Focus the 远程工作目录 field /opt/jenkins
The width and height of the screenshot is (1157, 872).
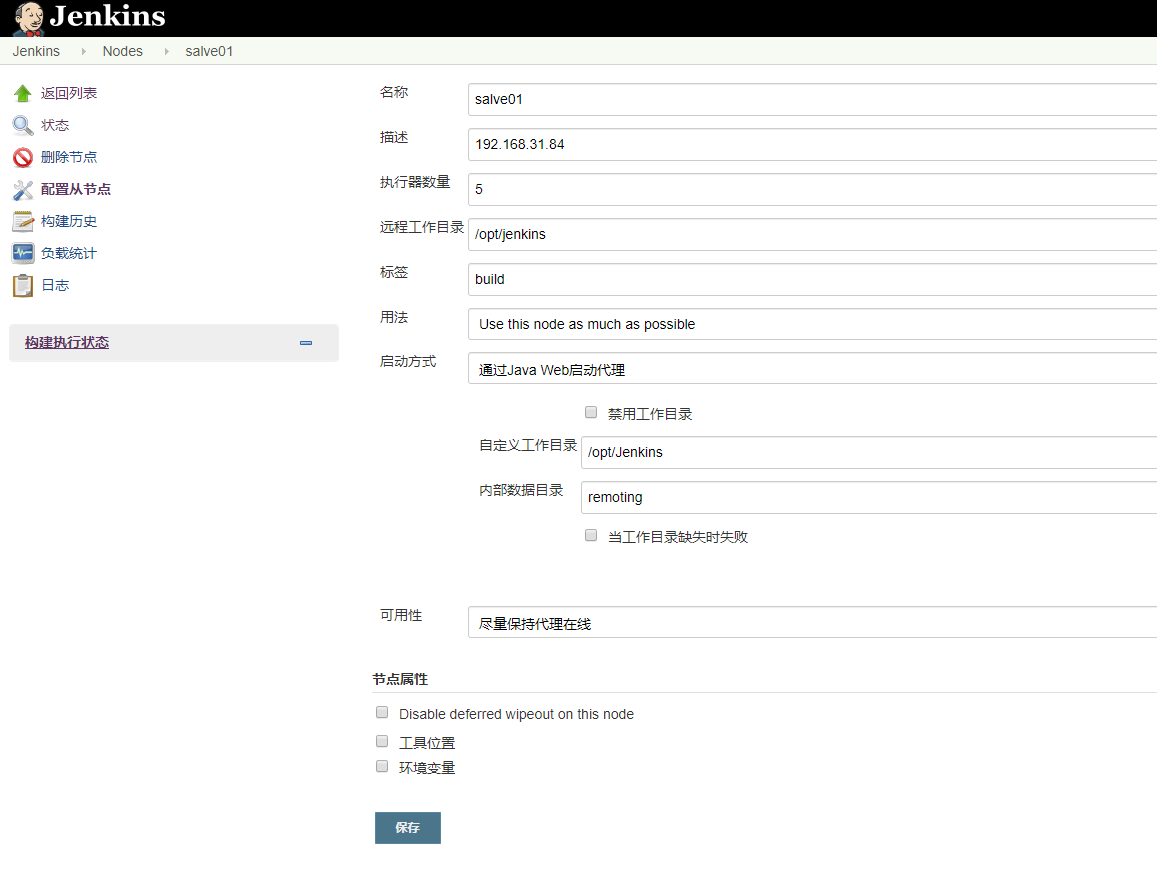pos(812,235)
